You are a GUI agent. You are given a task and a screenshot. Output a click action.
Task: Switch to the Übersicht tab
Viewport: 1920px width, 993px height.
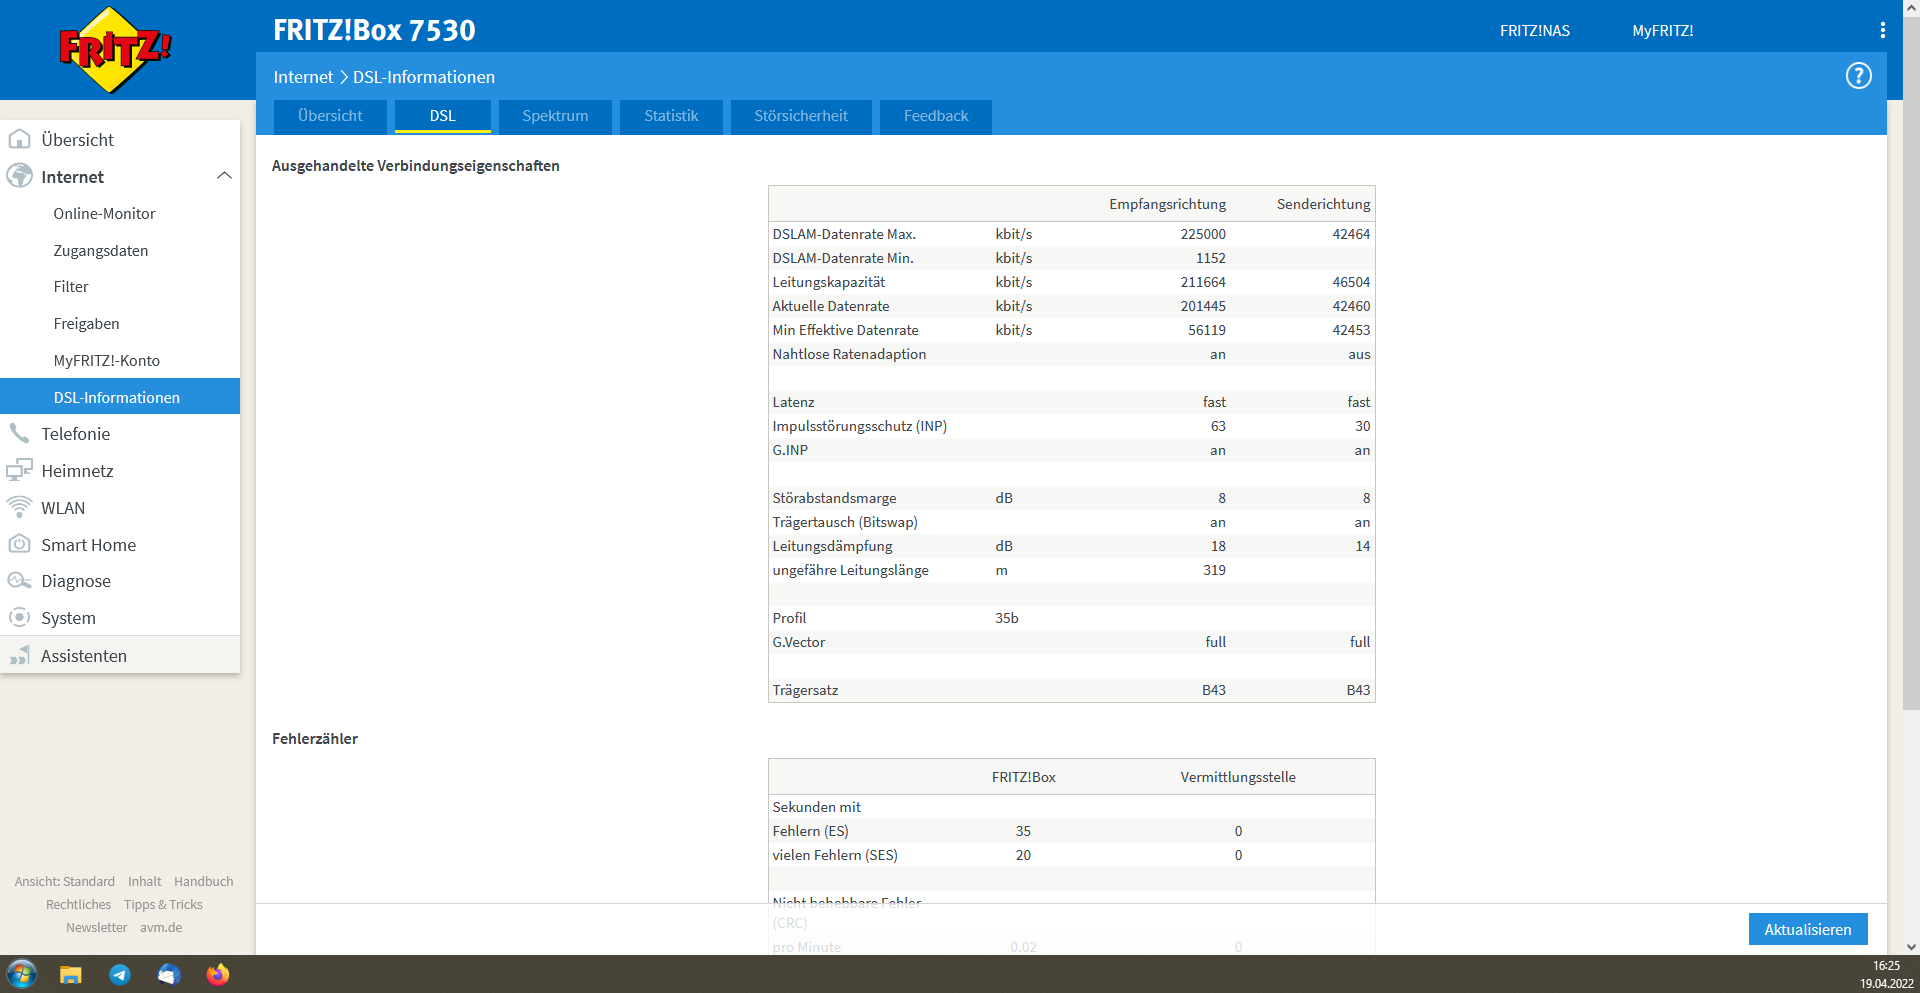(x=330, y=116)
